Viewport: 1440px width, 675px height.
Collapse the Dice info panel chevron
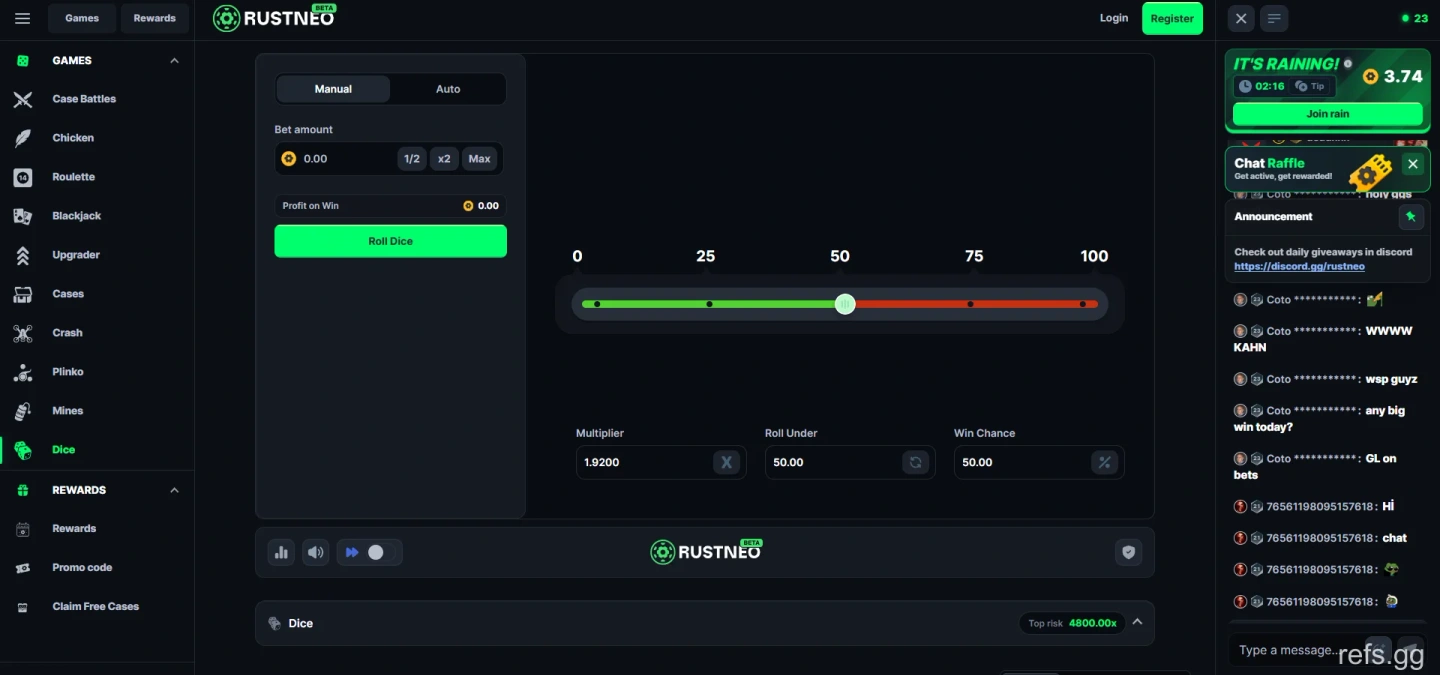[x=1137, y=622]
